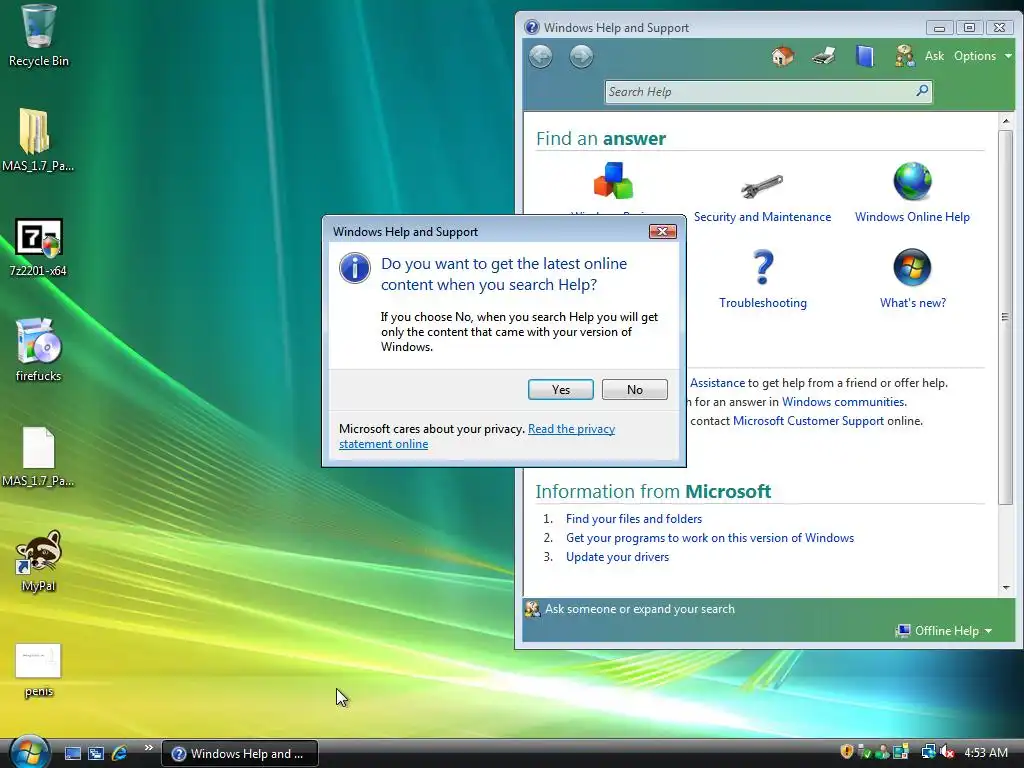Click Help window title bar icon

click(x=532, y=27)
